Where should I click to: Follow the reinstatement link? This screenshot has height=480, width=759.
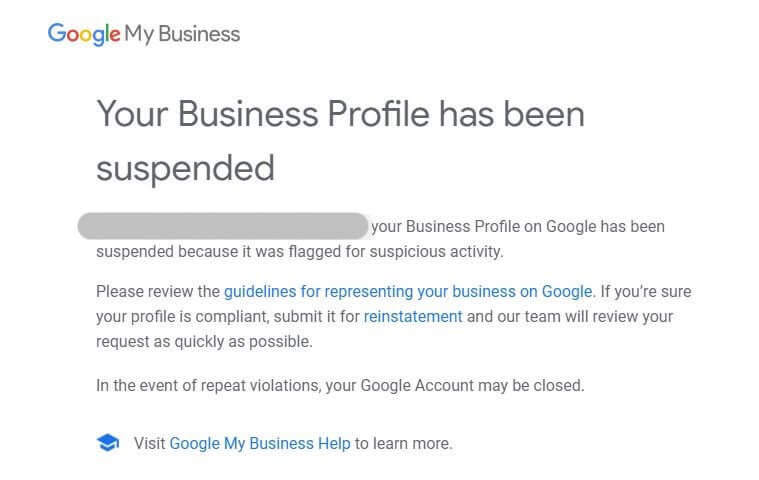tap(413, 317)
